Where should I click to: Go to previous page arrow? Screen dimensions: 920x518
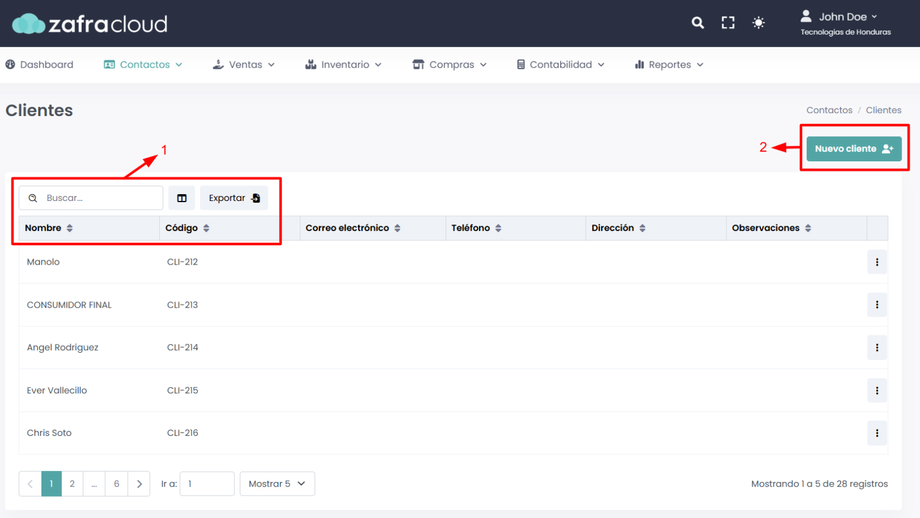point(30,484)
